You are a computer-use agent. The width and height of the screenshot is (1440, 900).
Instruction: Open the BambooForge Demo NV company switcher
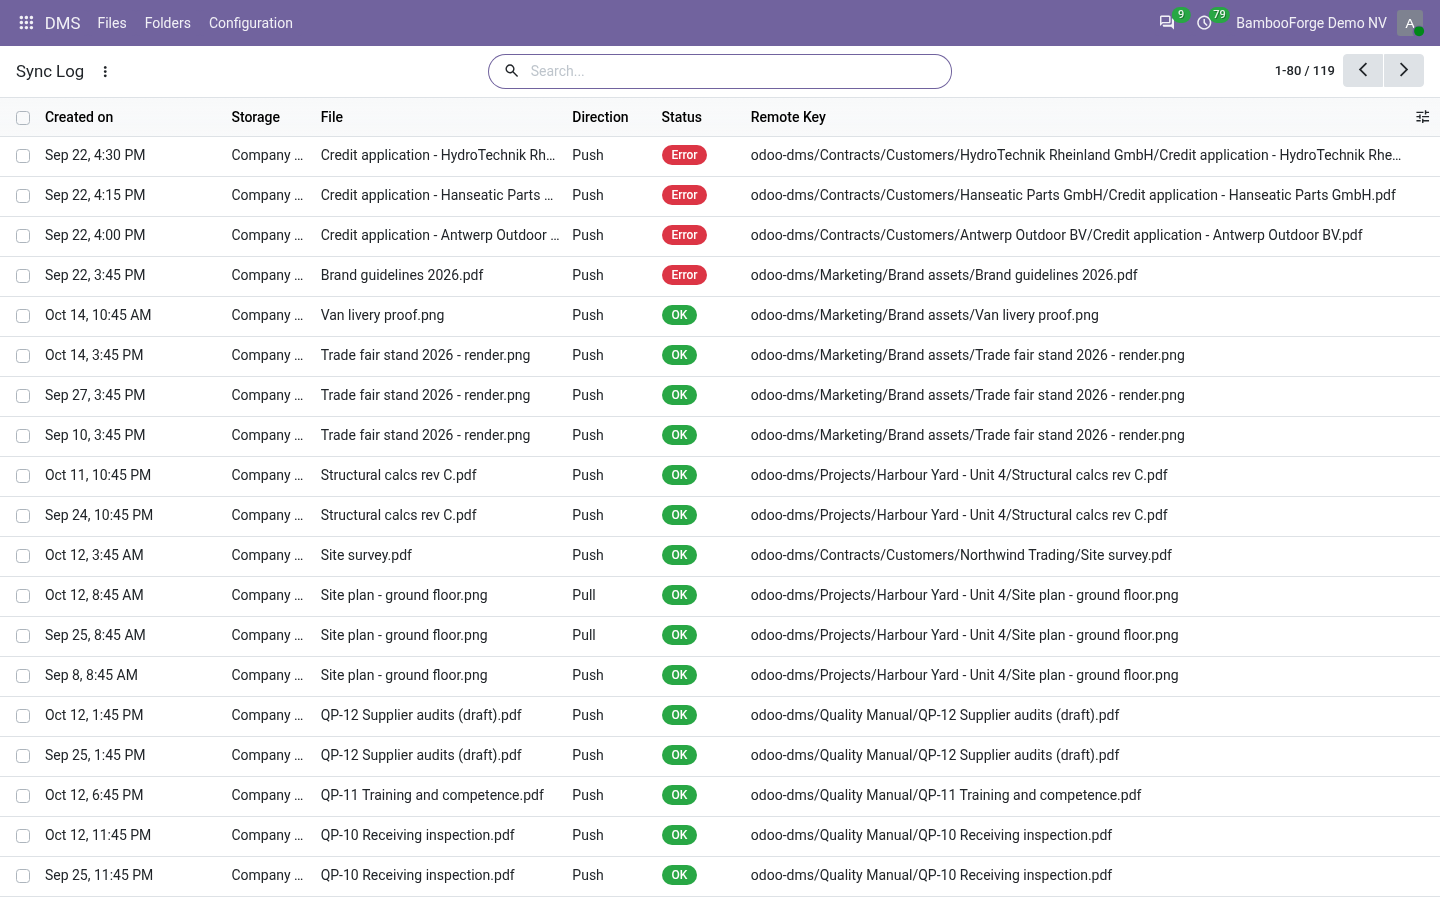[1311, 22]
